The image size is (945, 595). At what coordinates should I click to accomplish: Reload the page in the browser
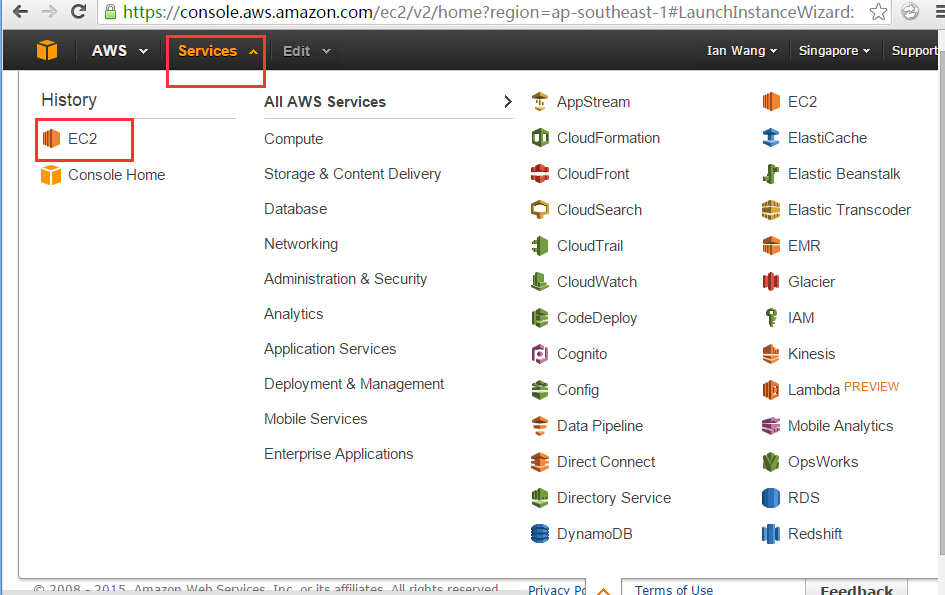pos(78,11)
